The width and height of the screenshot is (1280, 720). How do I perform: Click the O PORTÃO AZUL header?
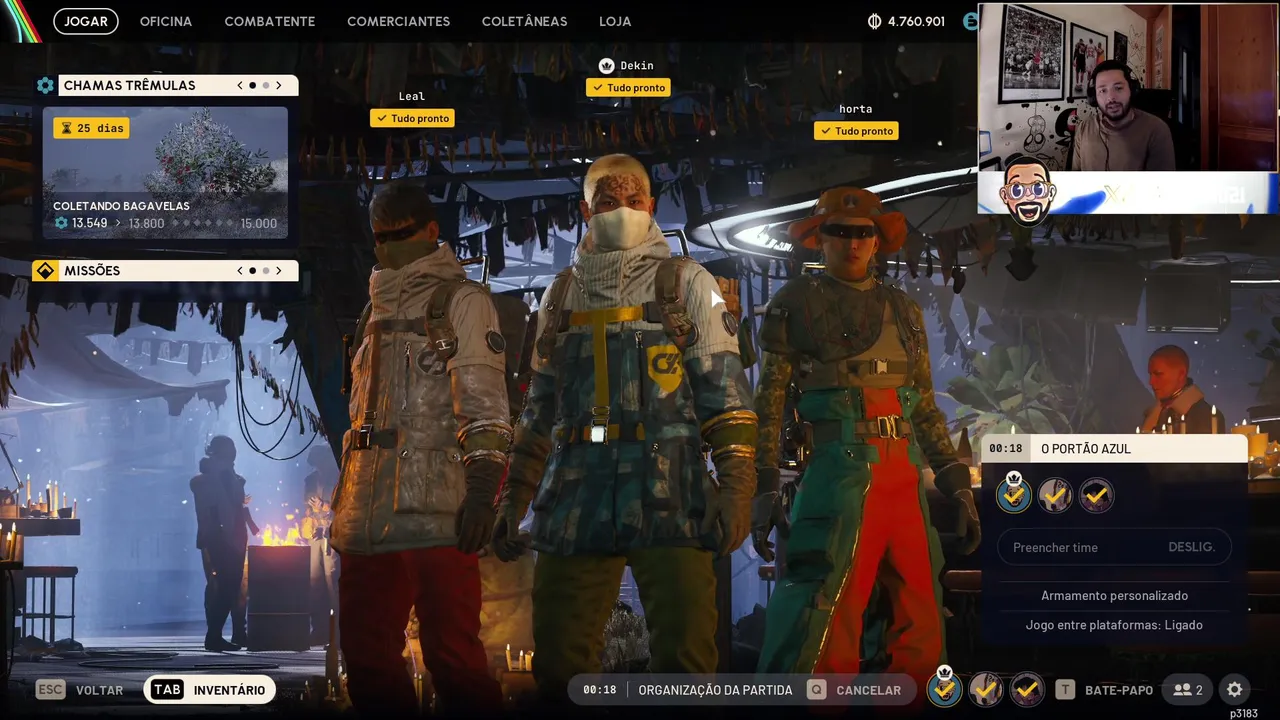pos(1114,449)
